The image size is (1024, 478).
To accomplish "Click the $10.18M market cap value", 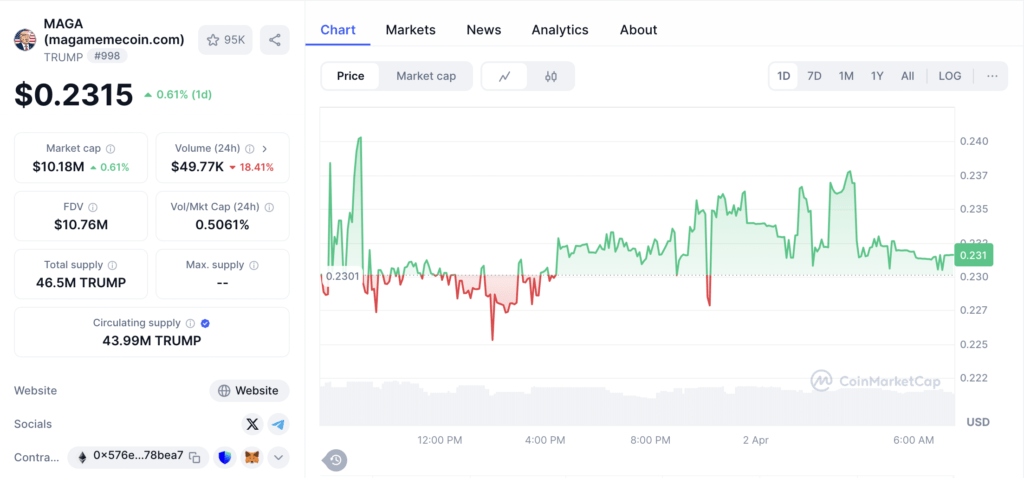I will click(58, 167).
